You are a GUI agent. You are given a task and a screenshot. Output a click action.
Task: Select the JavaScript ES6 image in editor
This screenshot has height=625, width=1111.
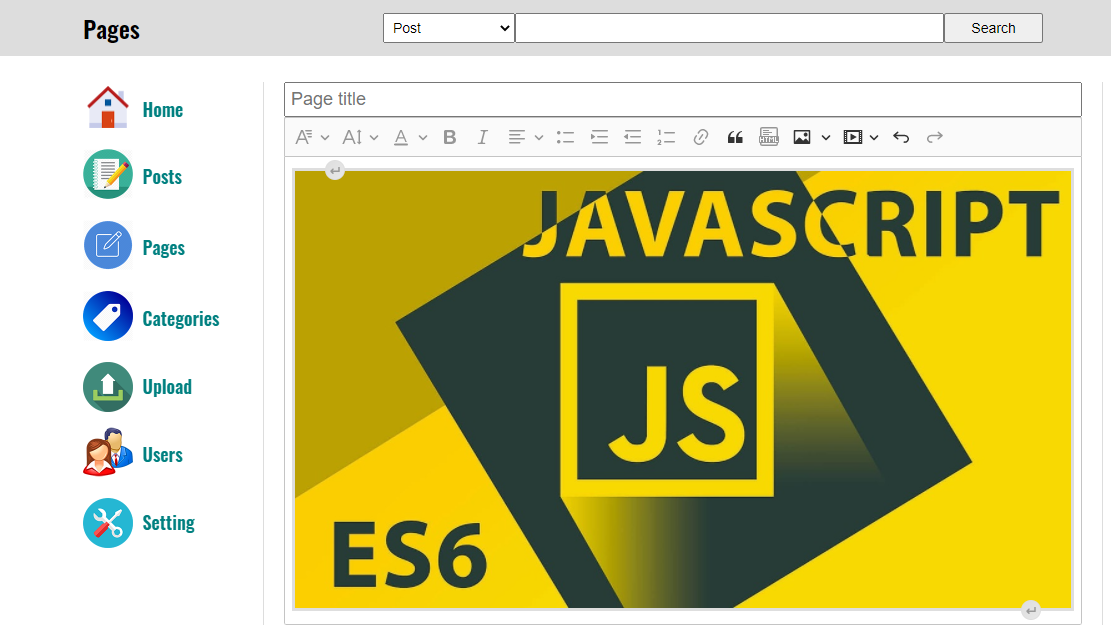point(683,389)
